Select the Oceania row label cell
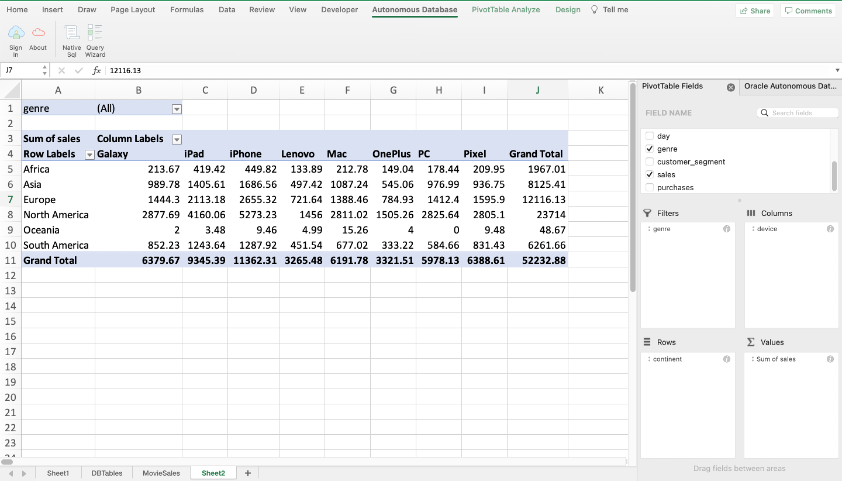This screenshot has width=842, height=482. pos(58,230)
